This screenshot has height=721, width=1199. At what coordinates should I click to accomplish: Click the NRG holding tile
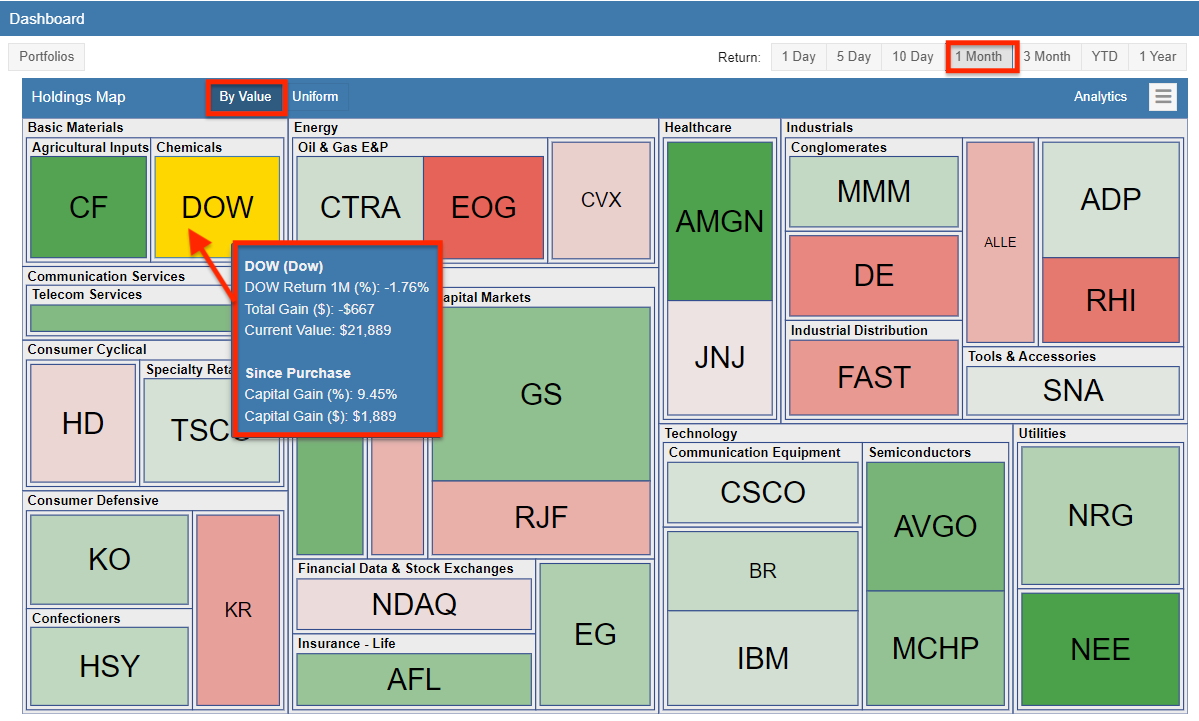pyautogui.click(x=1100, y=515)
